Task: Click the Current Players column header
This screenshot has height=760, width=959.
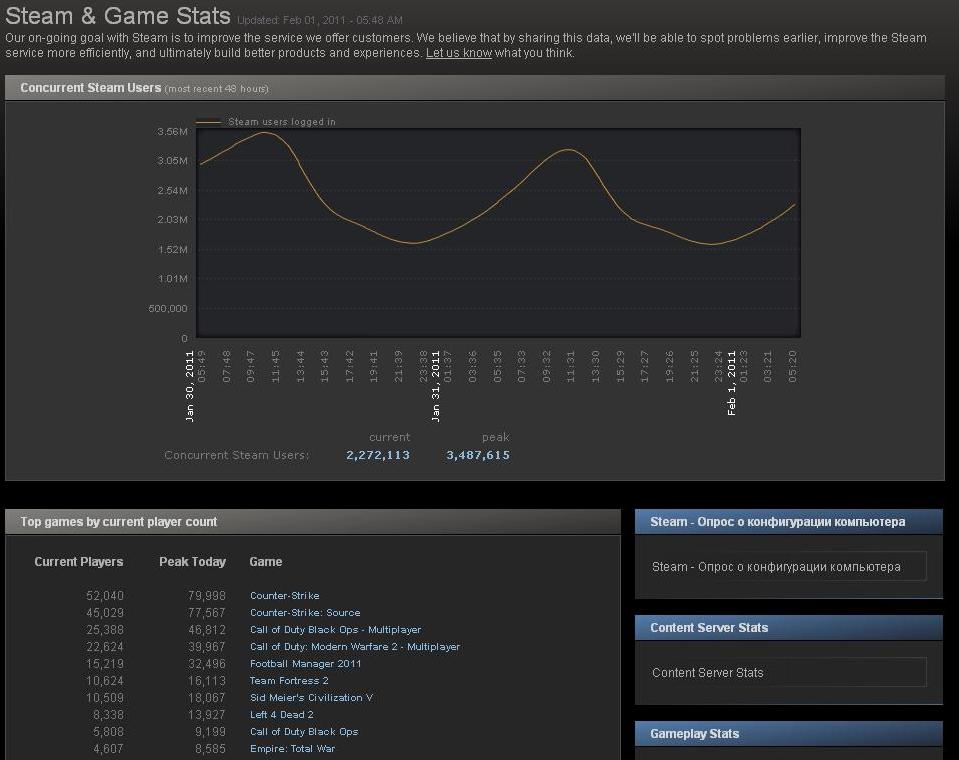Action: [x=79, y=562]
